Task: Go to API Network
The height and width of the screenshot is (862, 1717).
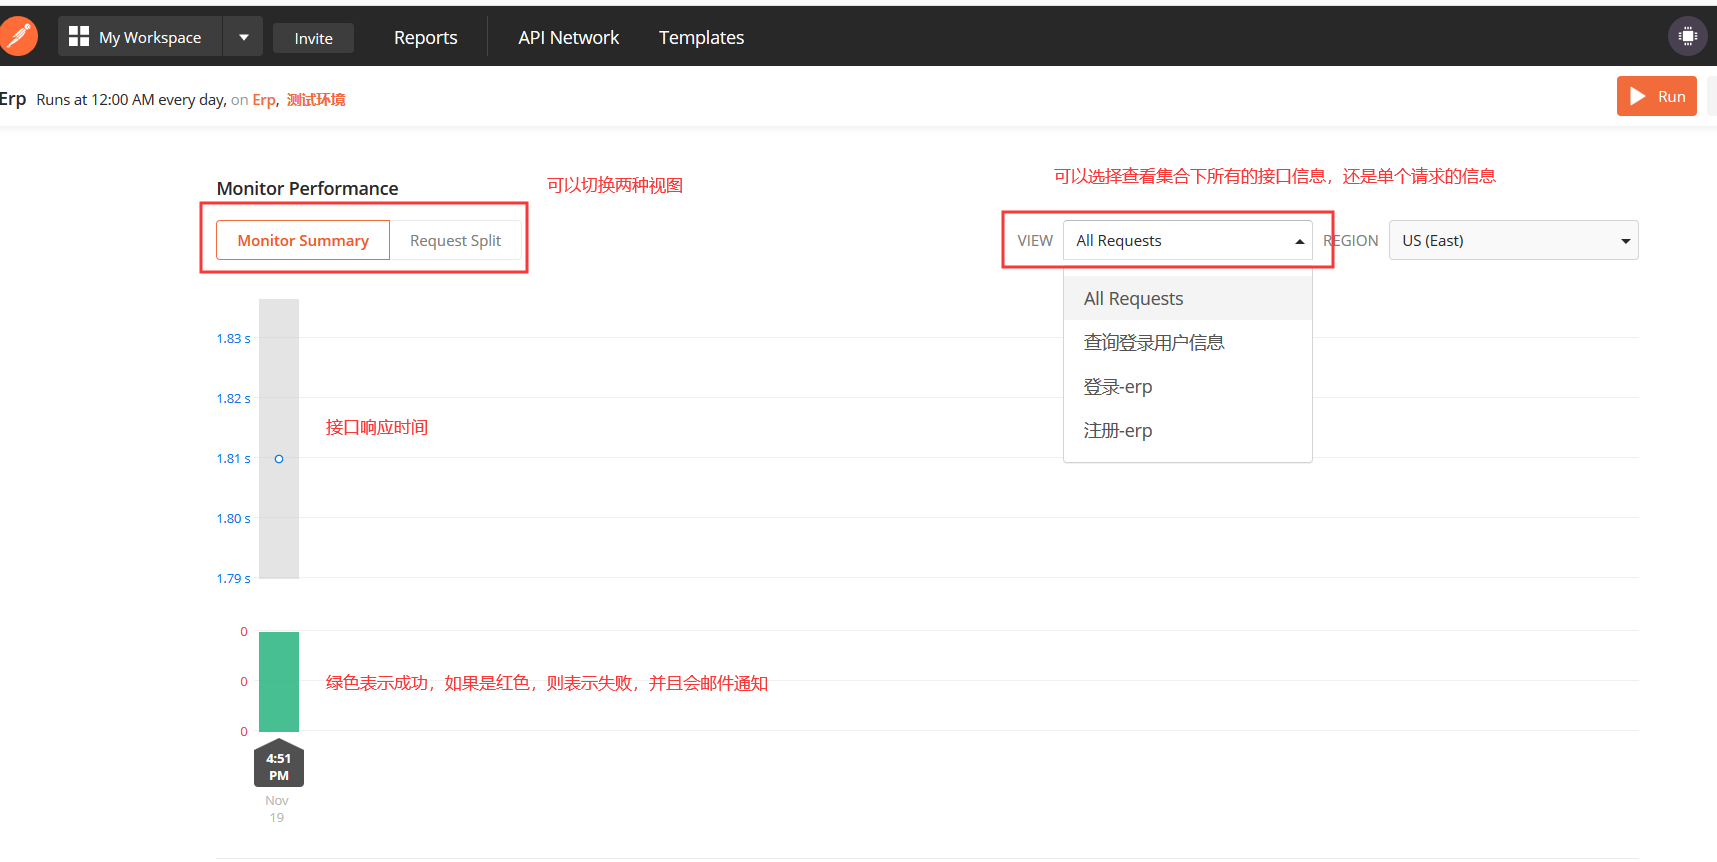Action: tap(568, 38)
